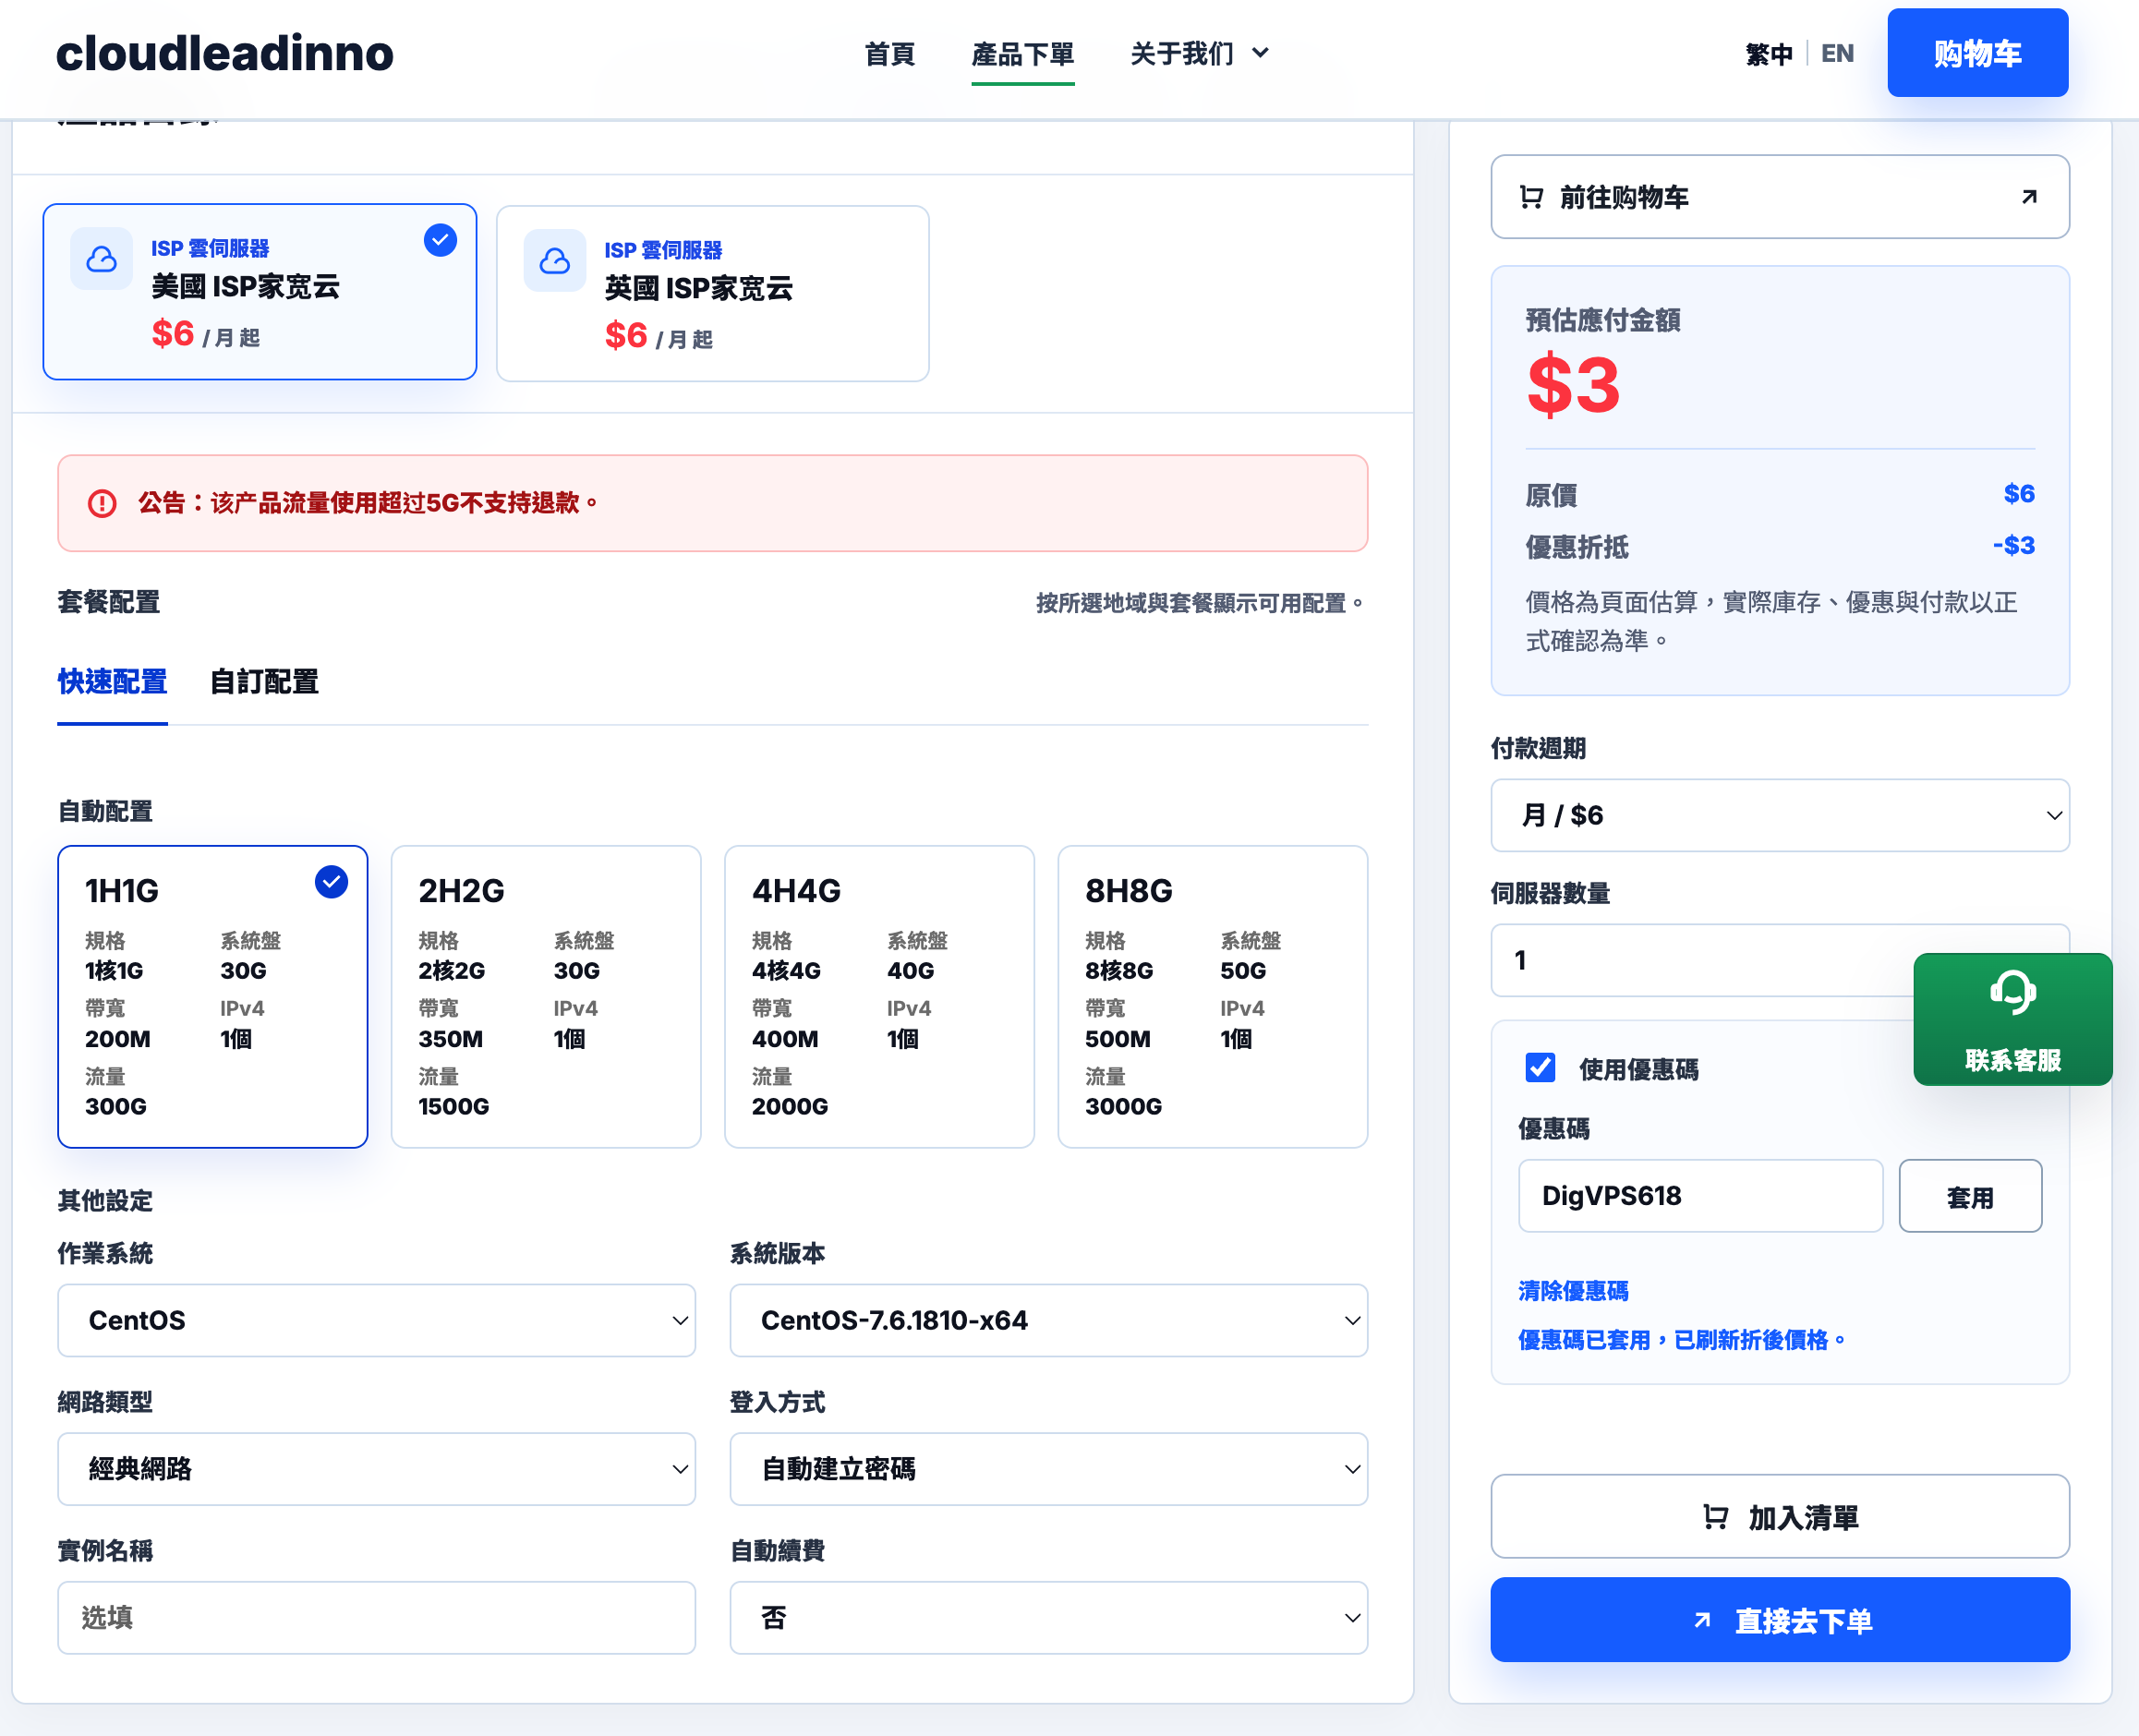The height and width of the screenshot is (1736, 2139).
Task: Click the 40G system disk value in 4H4G card
Action: click(x=910, y=971)
